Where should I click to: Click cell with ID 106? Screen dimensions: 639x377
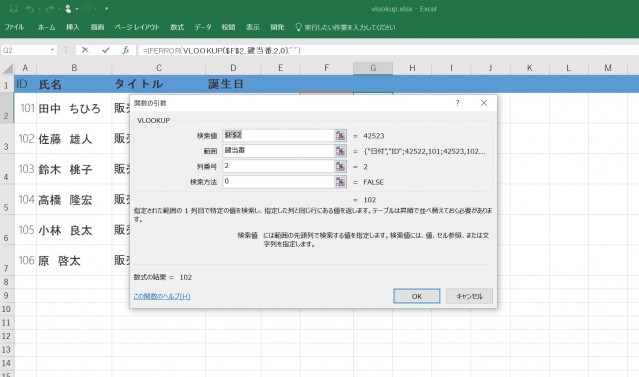click(x=25, y=261)
